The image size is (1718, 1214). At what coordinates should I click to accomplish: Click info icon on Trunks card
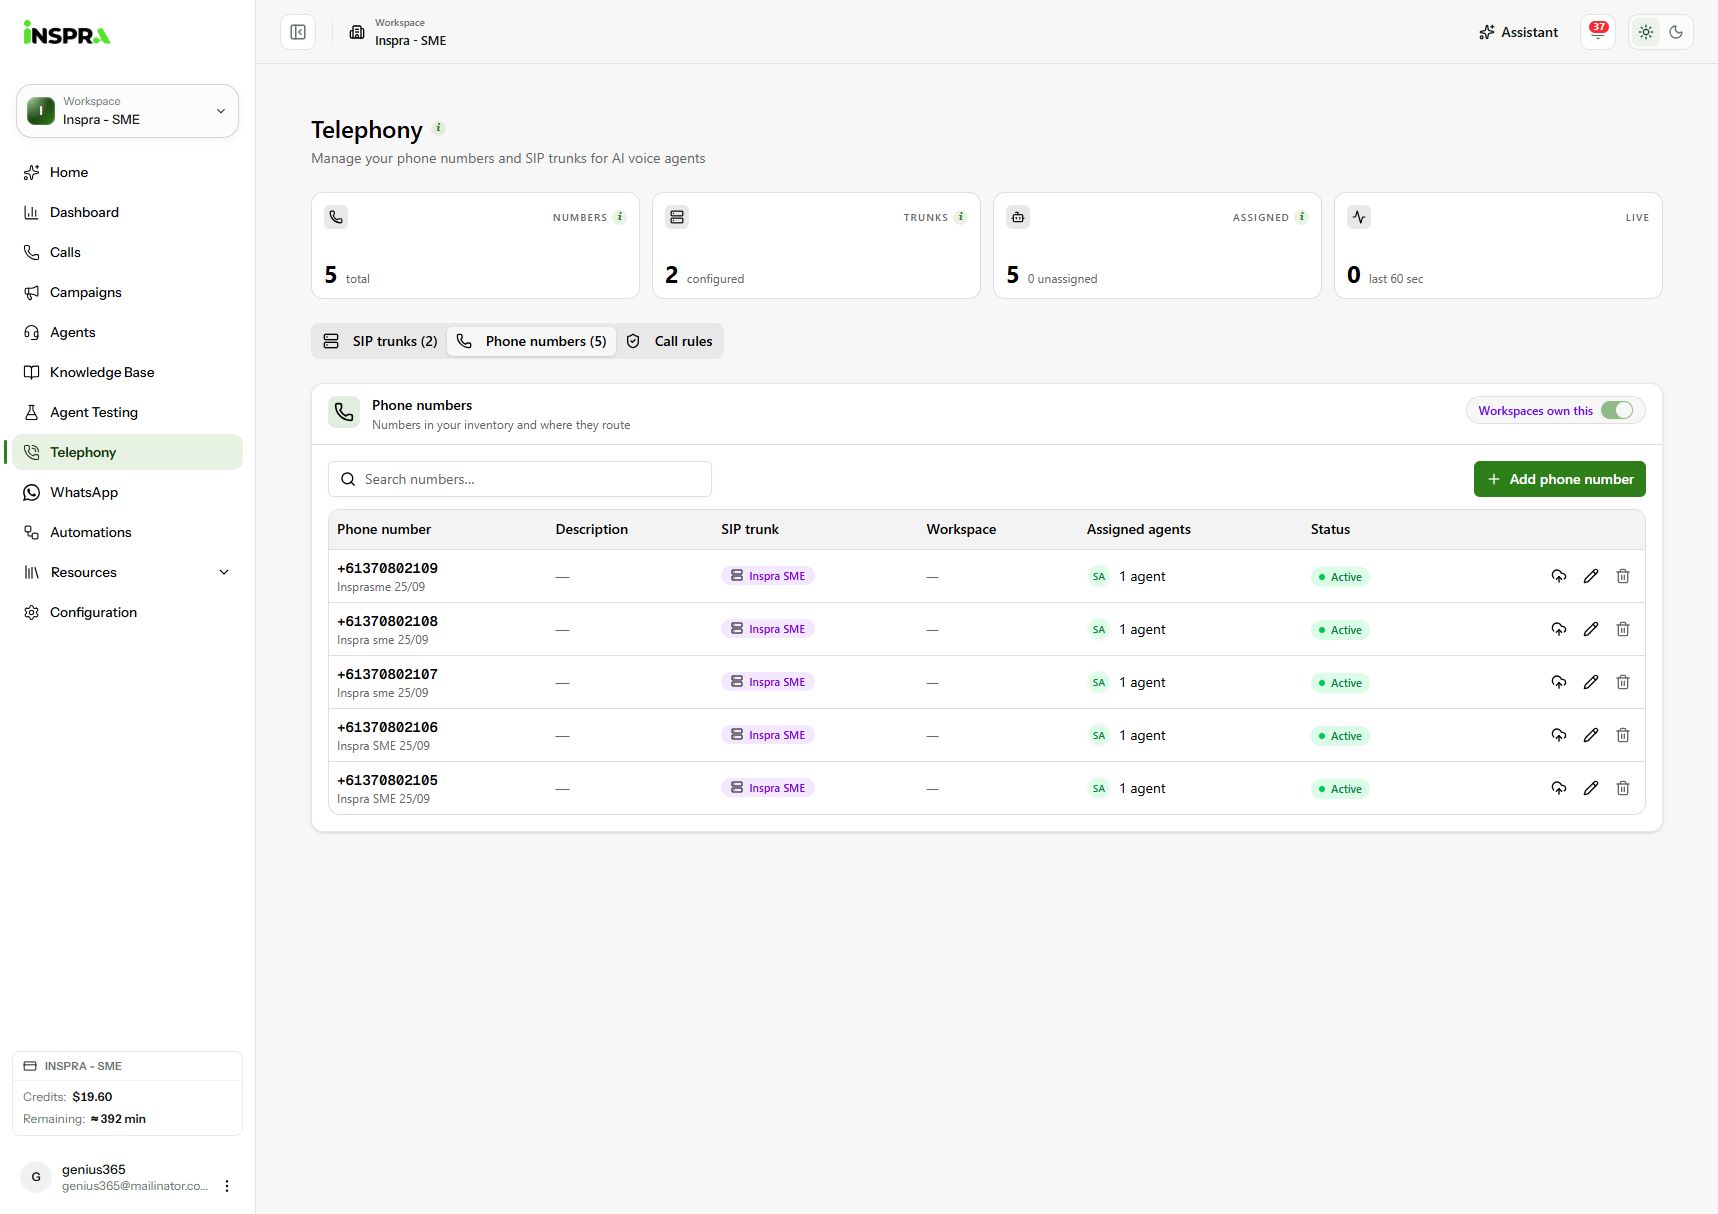coord(961,217)
